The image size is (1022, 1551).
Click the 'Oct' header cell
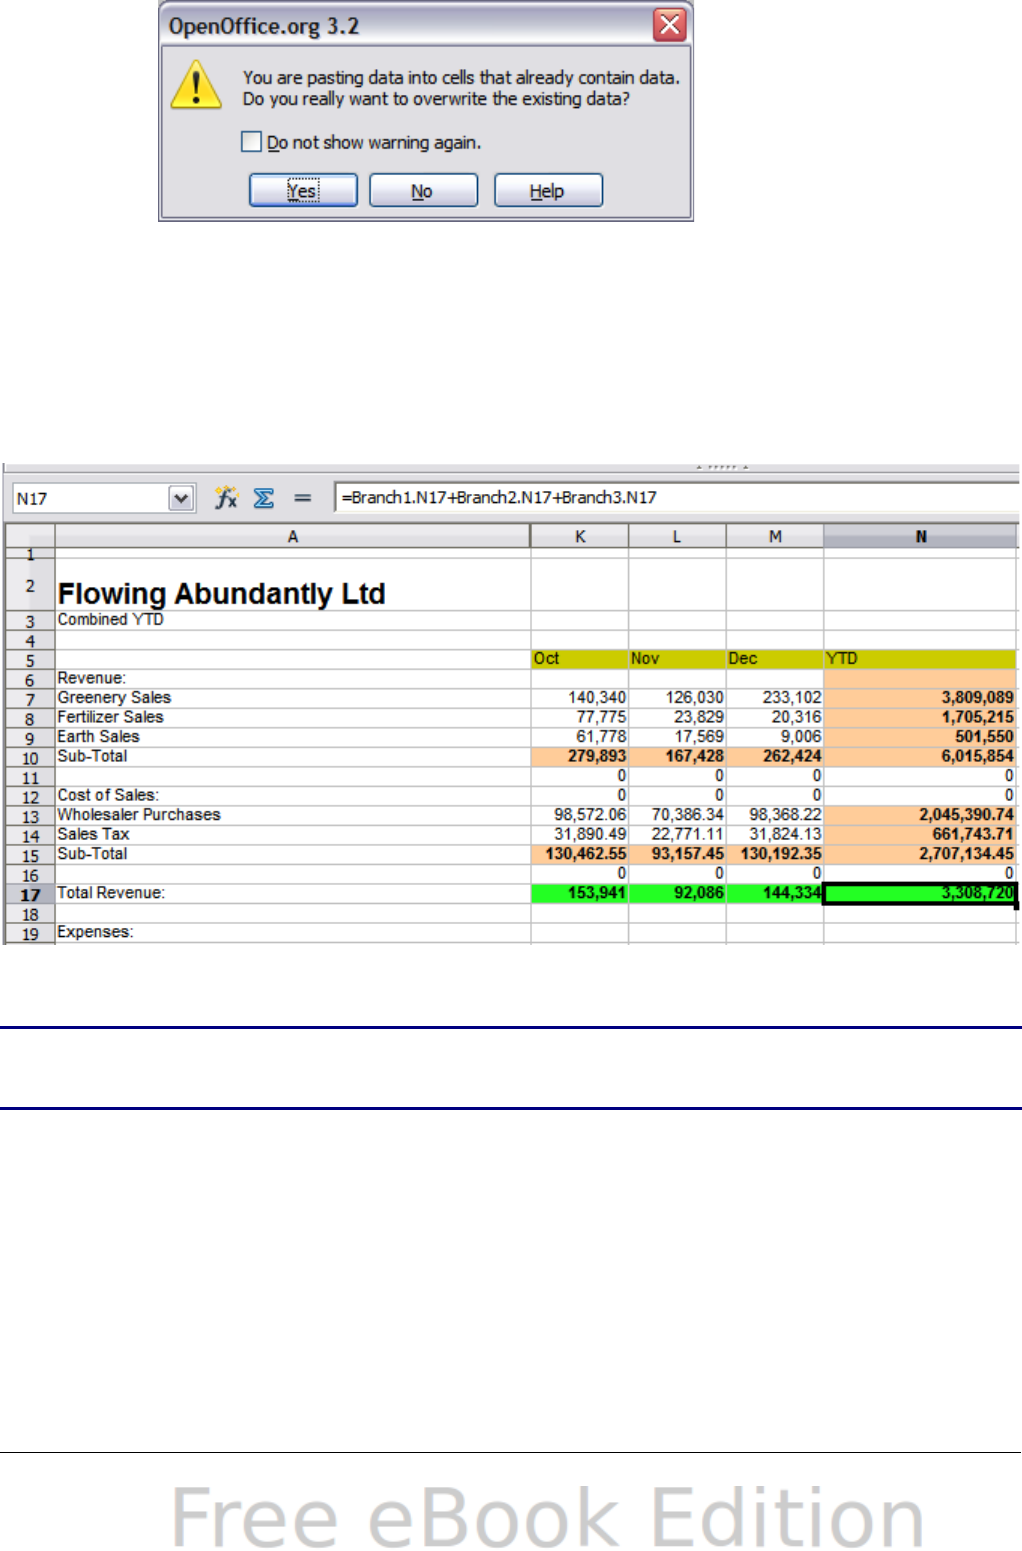(580, 659)
